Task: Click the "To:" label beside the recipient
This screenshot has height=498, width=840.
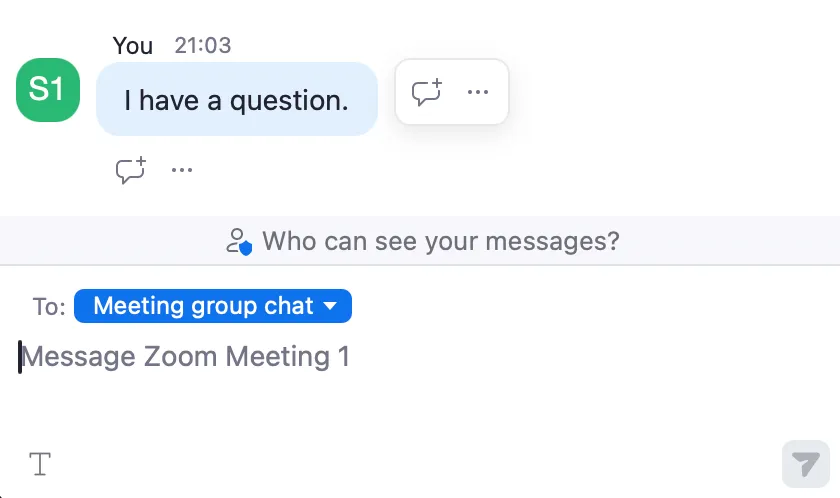Action: 49,306
